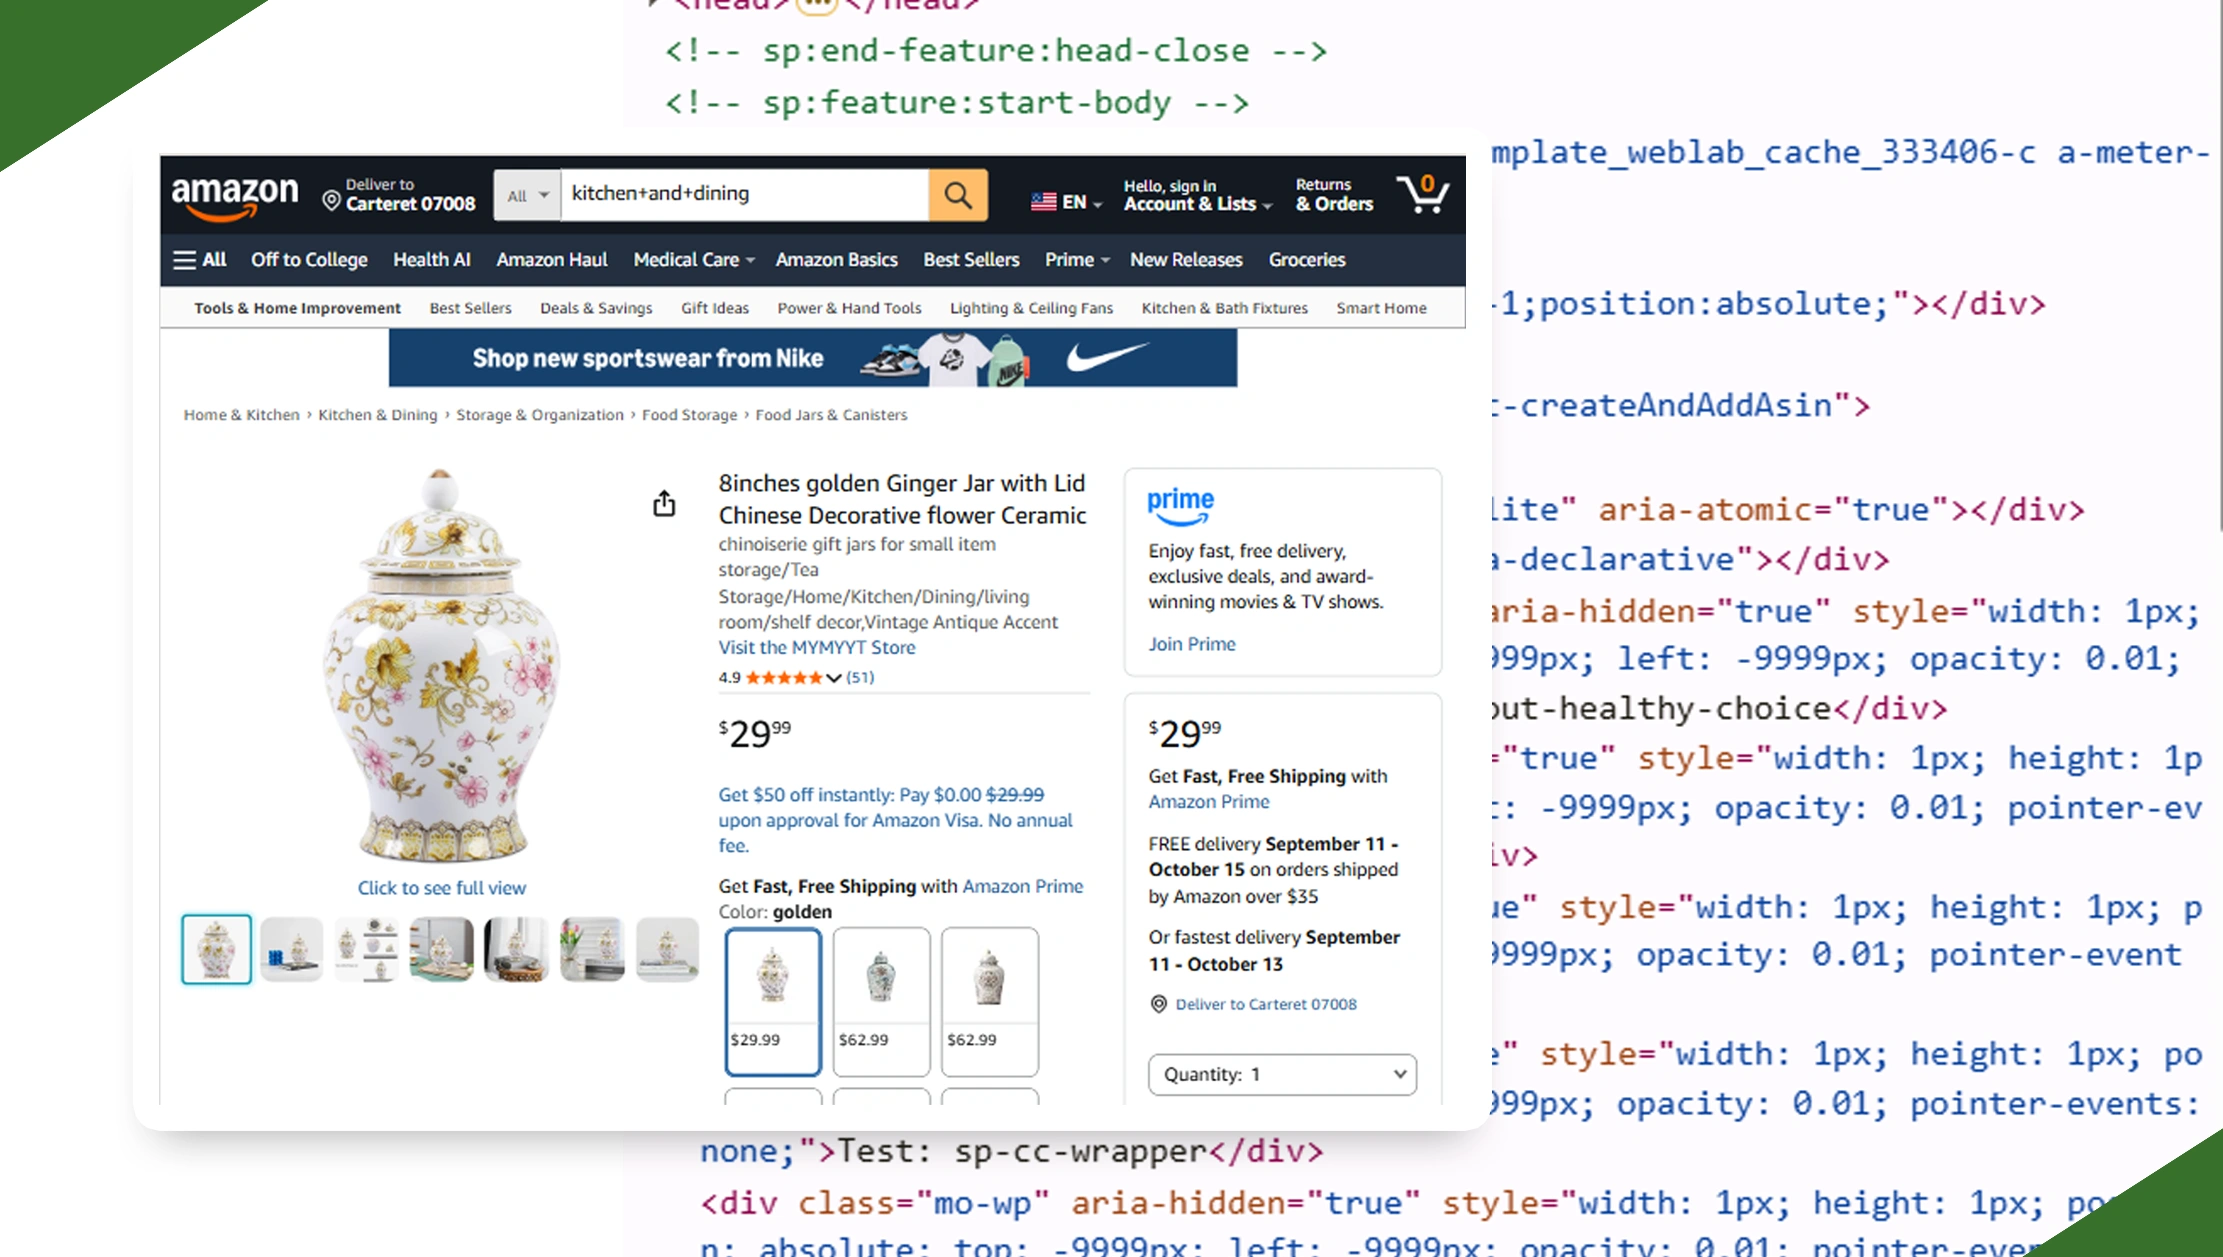Click to see full view link
This screenshot has width=2223, height=1257.
(442, 888)
